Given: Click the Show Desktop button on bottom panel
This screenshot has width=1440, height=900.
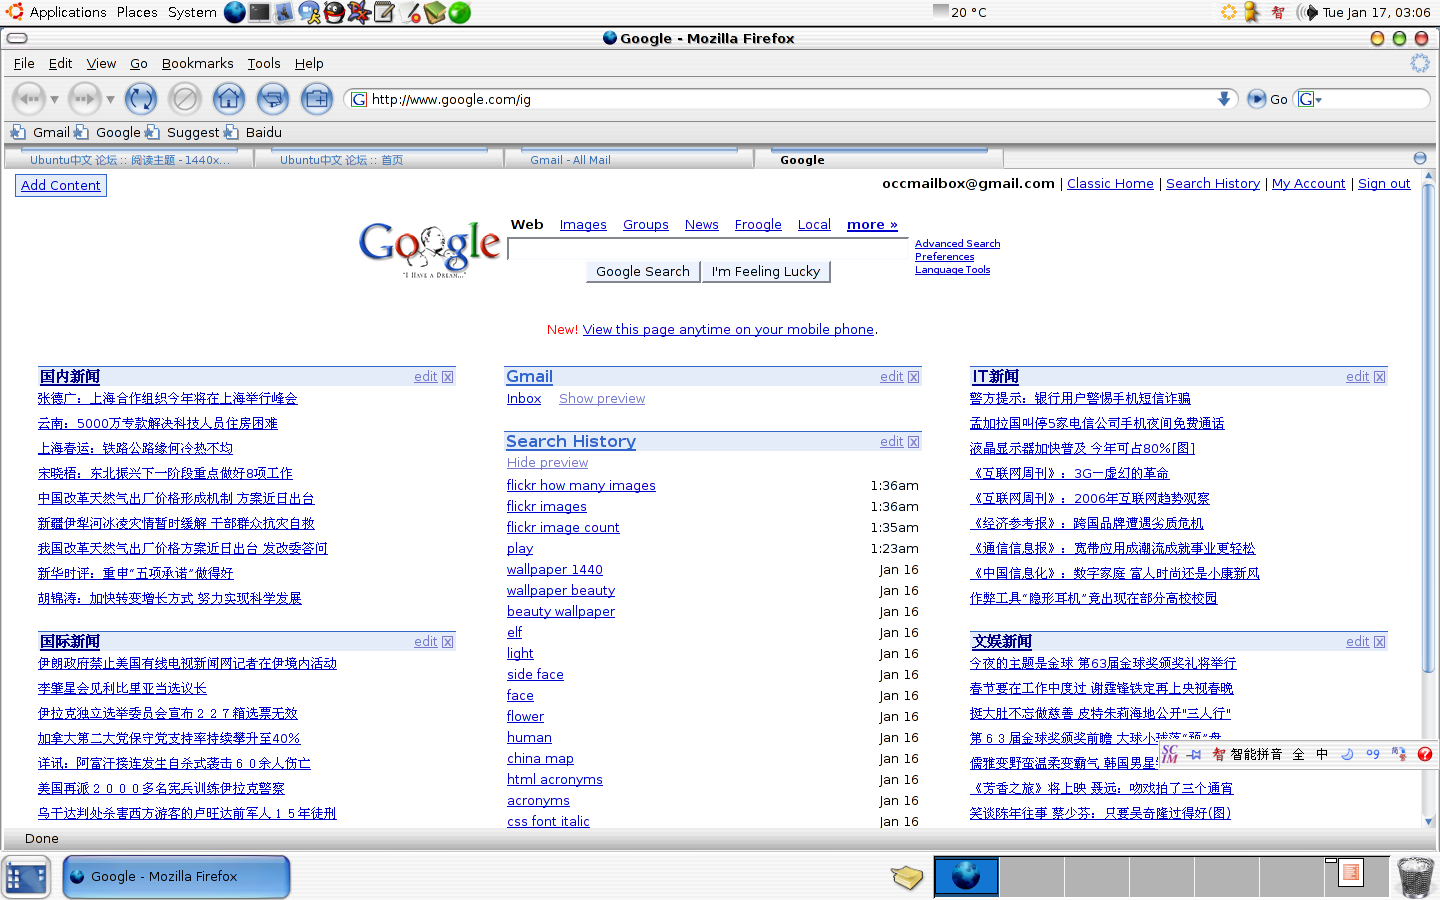Looking at the screenshot, I should (26, 877).
